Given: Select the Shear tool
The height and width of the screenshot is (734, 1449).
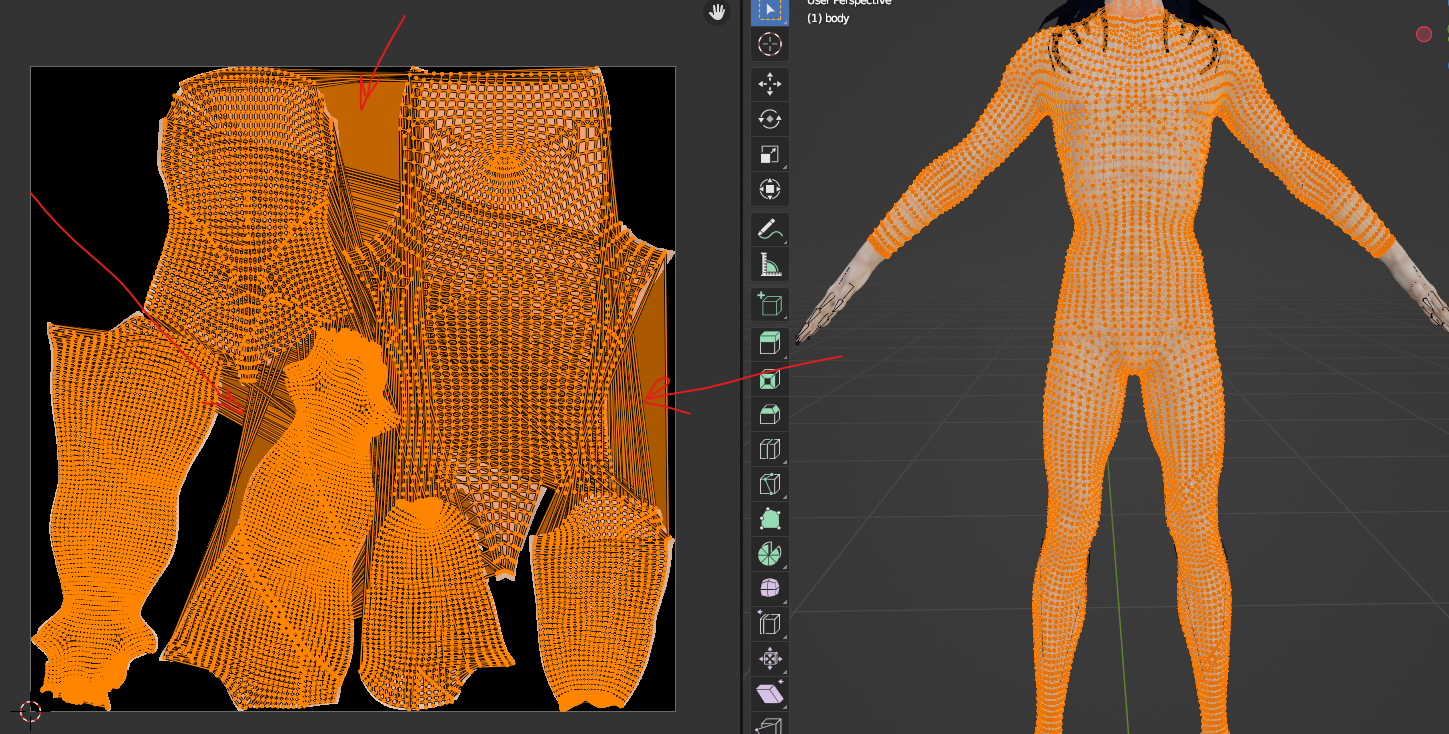Looking at the screenshot, I should tap(769, 692).
